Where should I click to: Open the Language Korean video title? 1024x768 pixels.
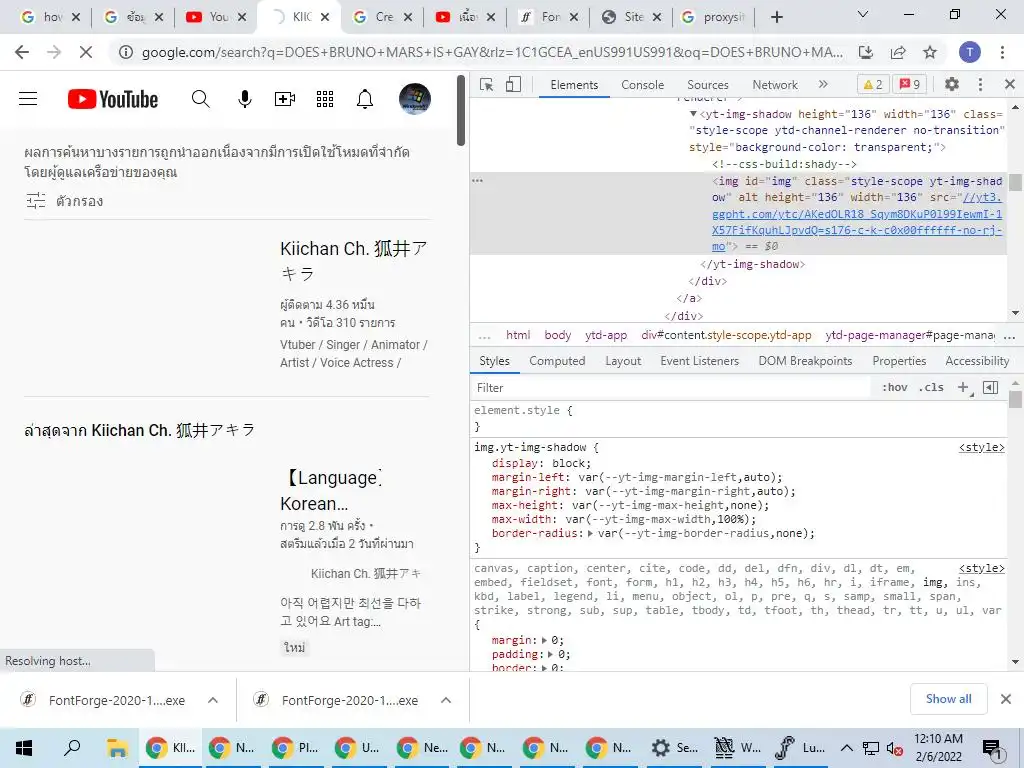tap(330, 490)
